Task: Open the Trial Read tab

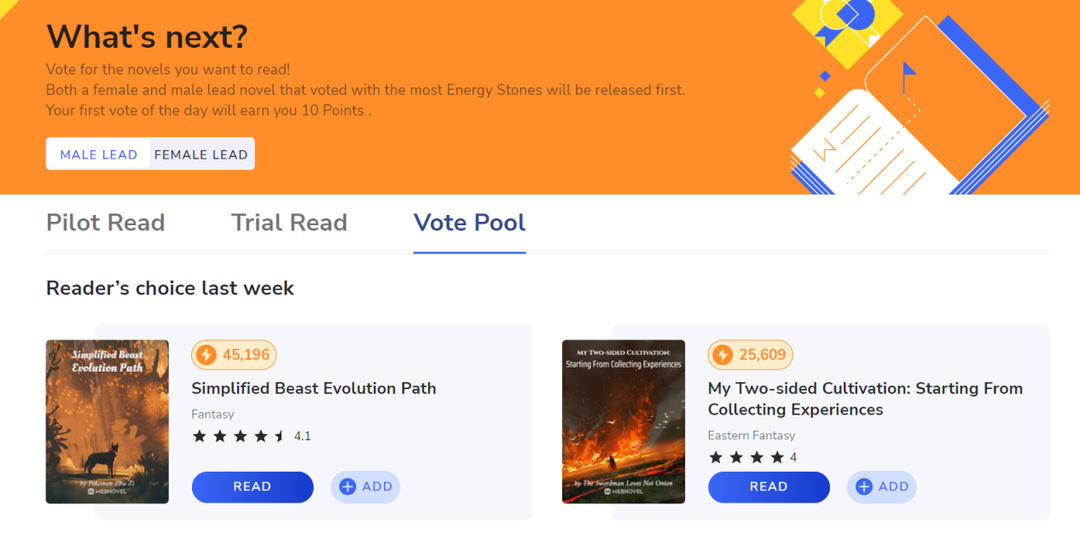Action: pyautogui.click(x=289, y=223)
